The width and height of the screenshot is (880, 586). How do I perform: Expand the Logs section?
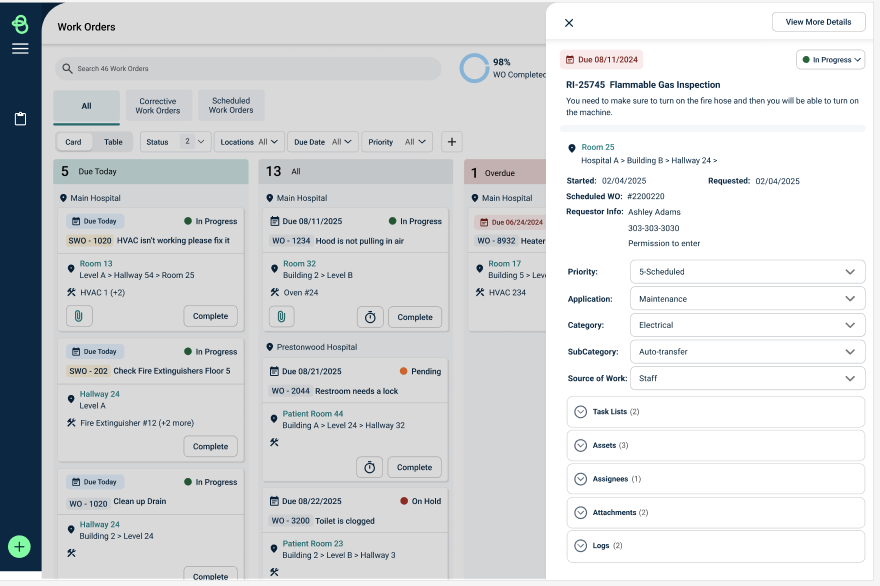pos(716,546)
